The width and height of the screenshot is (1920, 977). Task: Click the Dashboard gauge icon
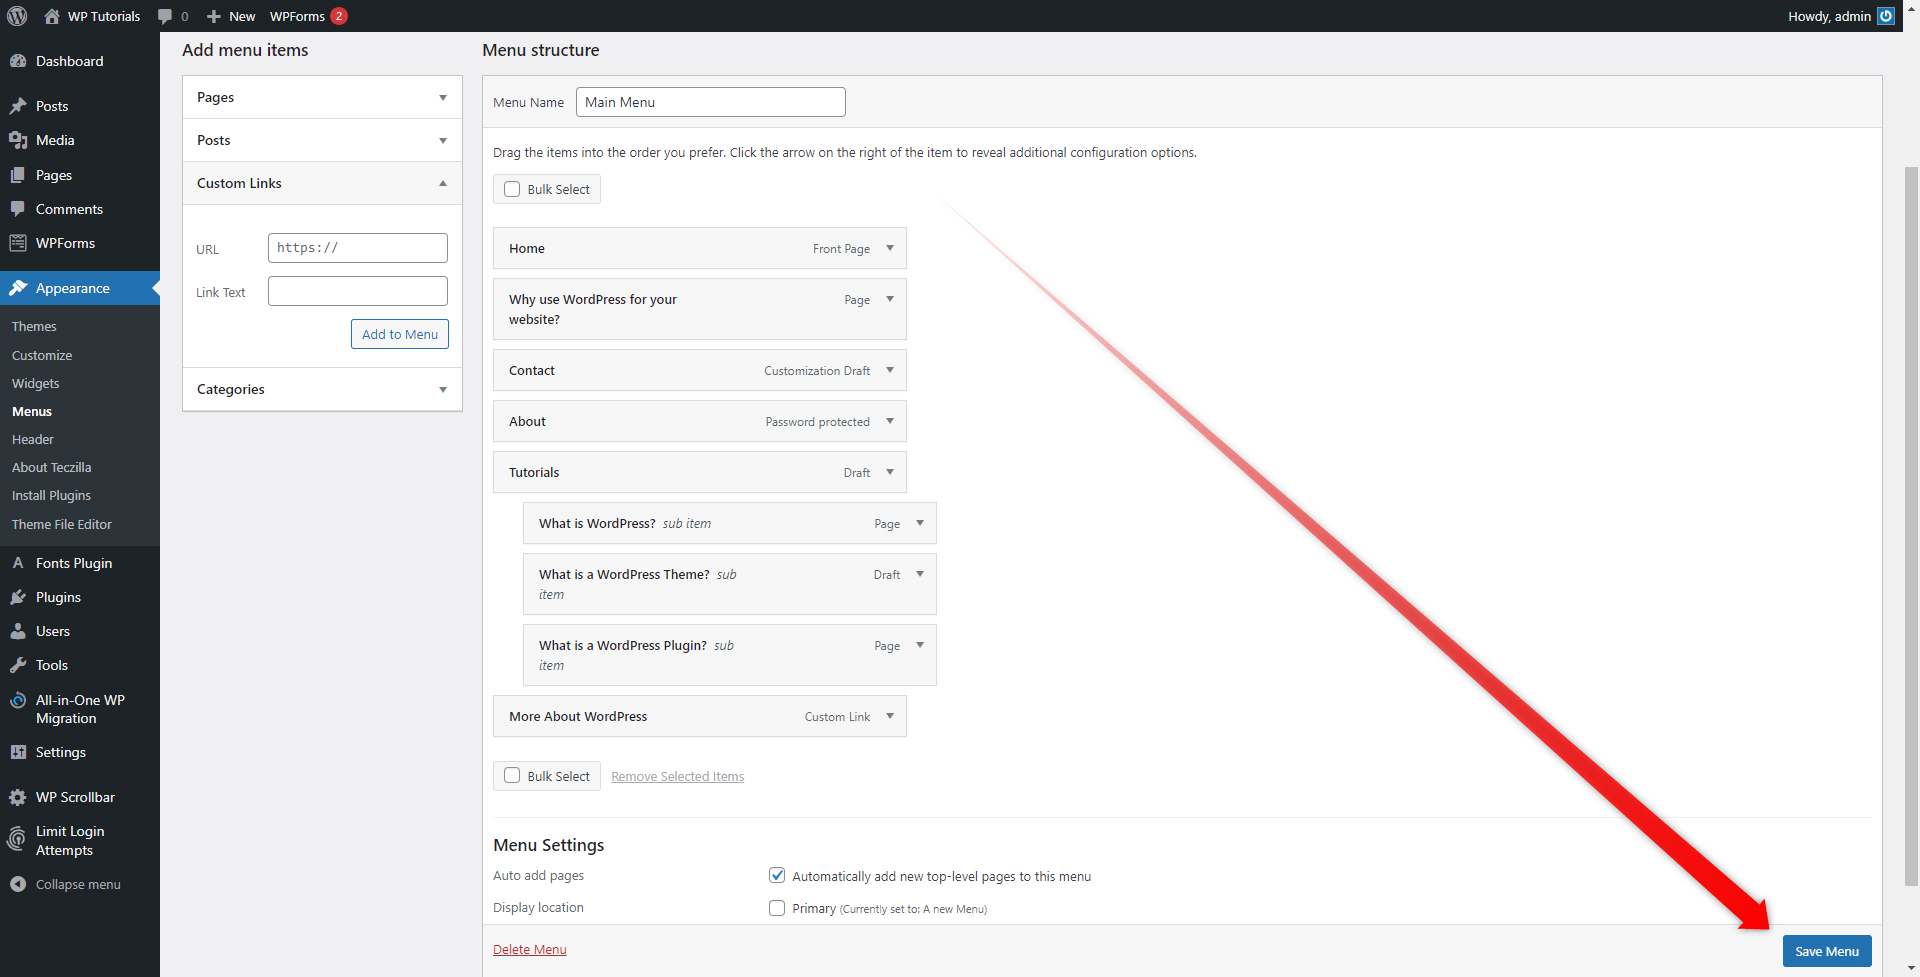coord(18,61)
